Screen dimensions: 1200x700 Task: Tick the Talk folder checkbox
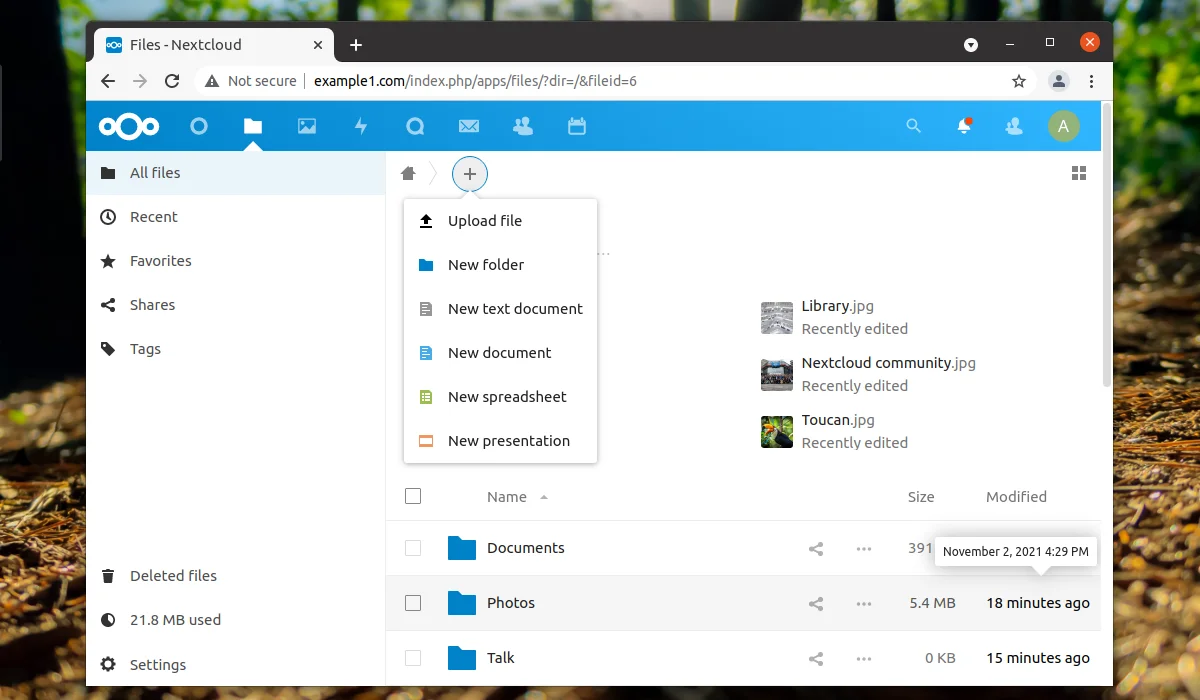[413, 658]
